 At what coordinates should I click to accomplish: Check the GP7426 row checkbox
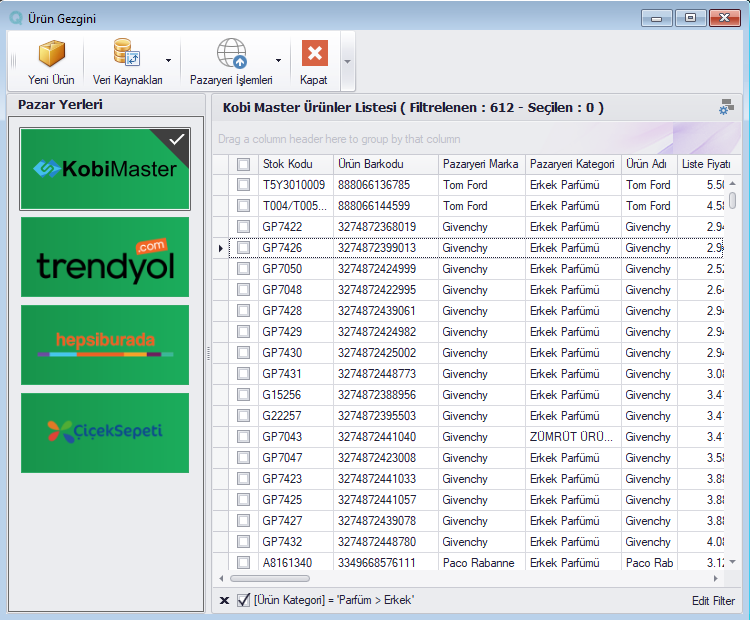coord(243,248)
